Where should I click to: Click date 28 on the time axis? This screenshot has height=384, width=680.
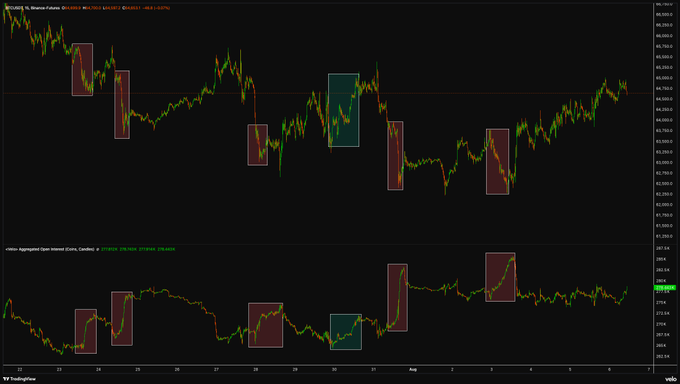(x=256, y=370)
